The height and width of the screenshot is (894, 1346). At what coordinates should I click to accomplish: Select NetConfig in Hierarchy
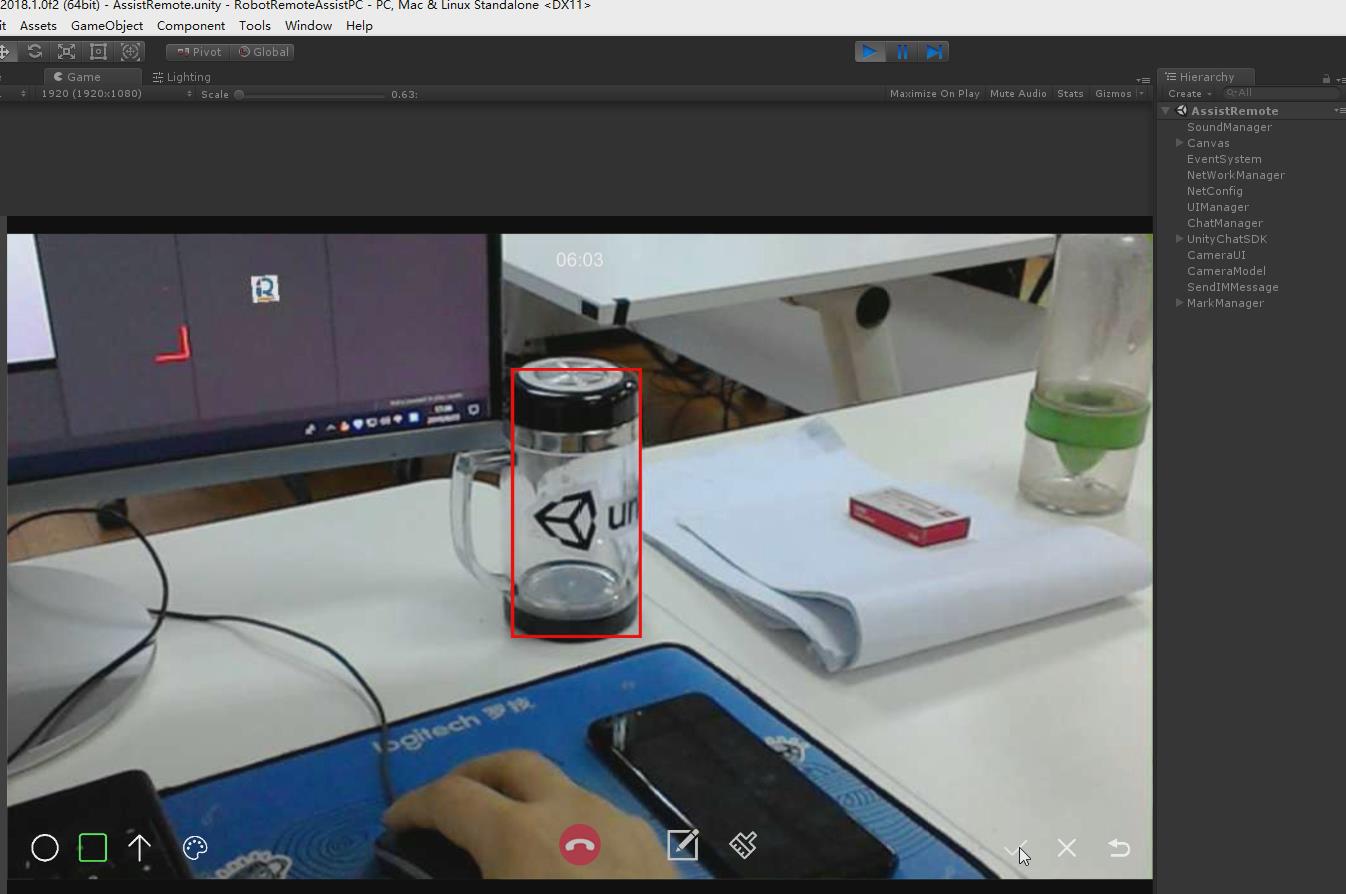click(1214, 191)
